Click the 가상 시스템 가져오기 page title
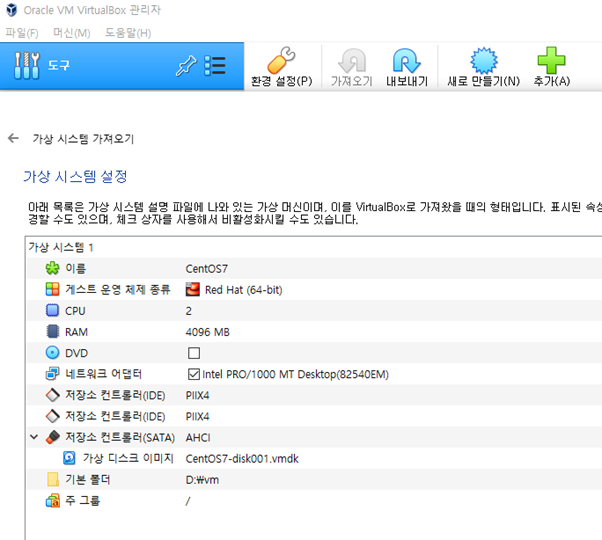This screenshot has height=540, width=602. (83, 139)
